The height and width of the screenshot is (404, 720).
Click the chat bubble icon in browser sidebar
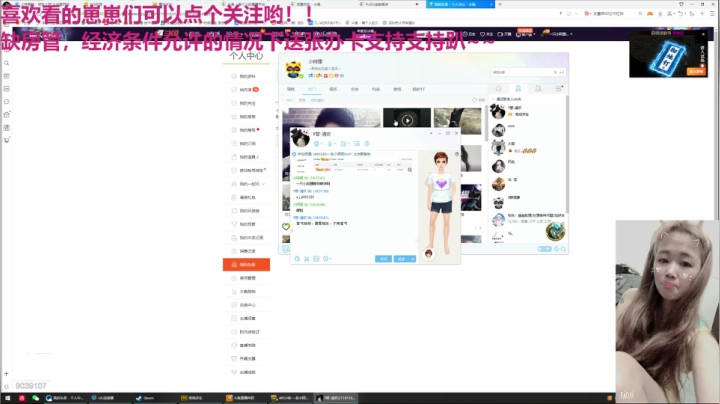[x=6, y=102]
